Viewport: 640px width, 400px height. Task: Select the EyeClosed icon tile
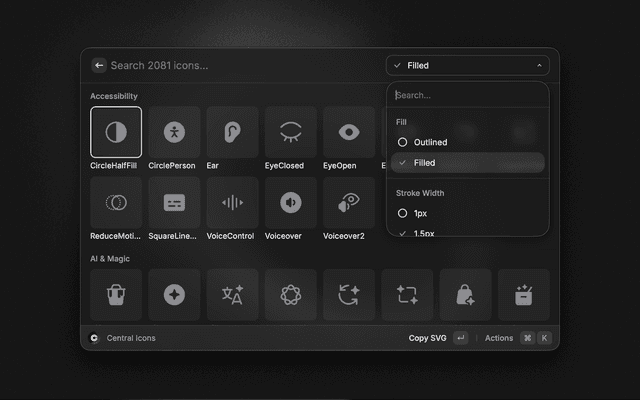tap(291, 132)
